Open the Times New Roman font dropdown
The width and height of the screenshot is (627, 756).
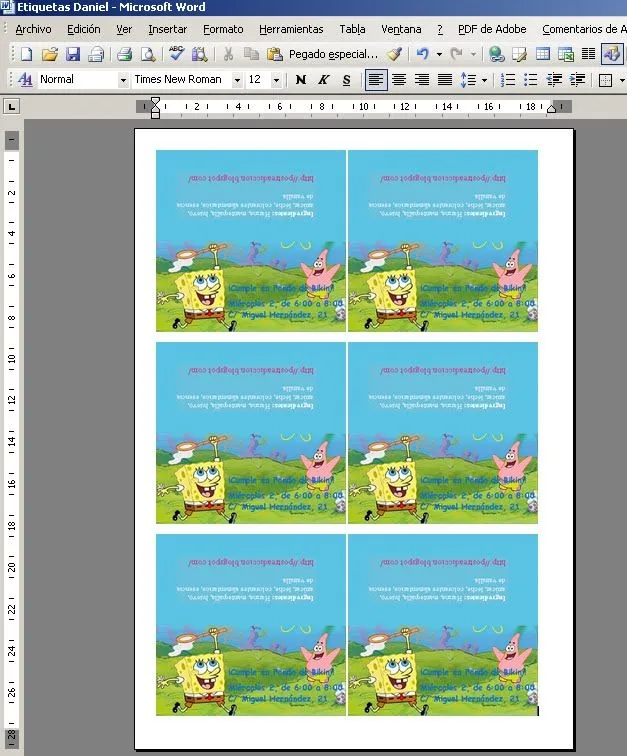click(x=237, y=80)
